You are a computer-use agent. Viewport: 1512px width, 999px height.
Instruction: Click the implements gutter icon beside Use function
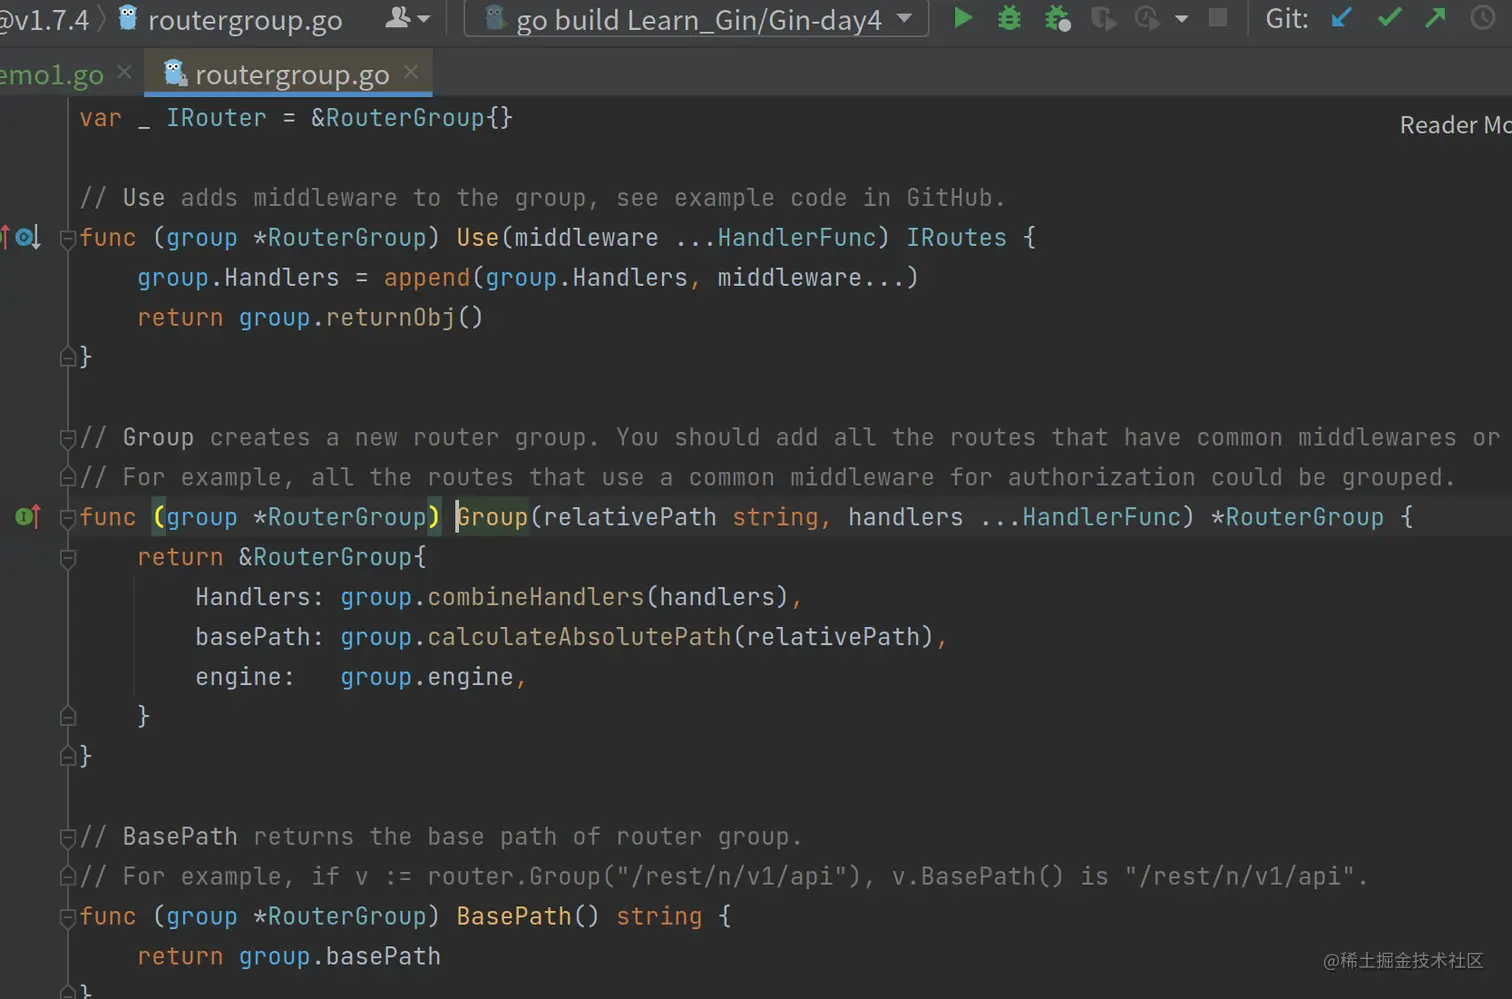pos(26,237)
